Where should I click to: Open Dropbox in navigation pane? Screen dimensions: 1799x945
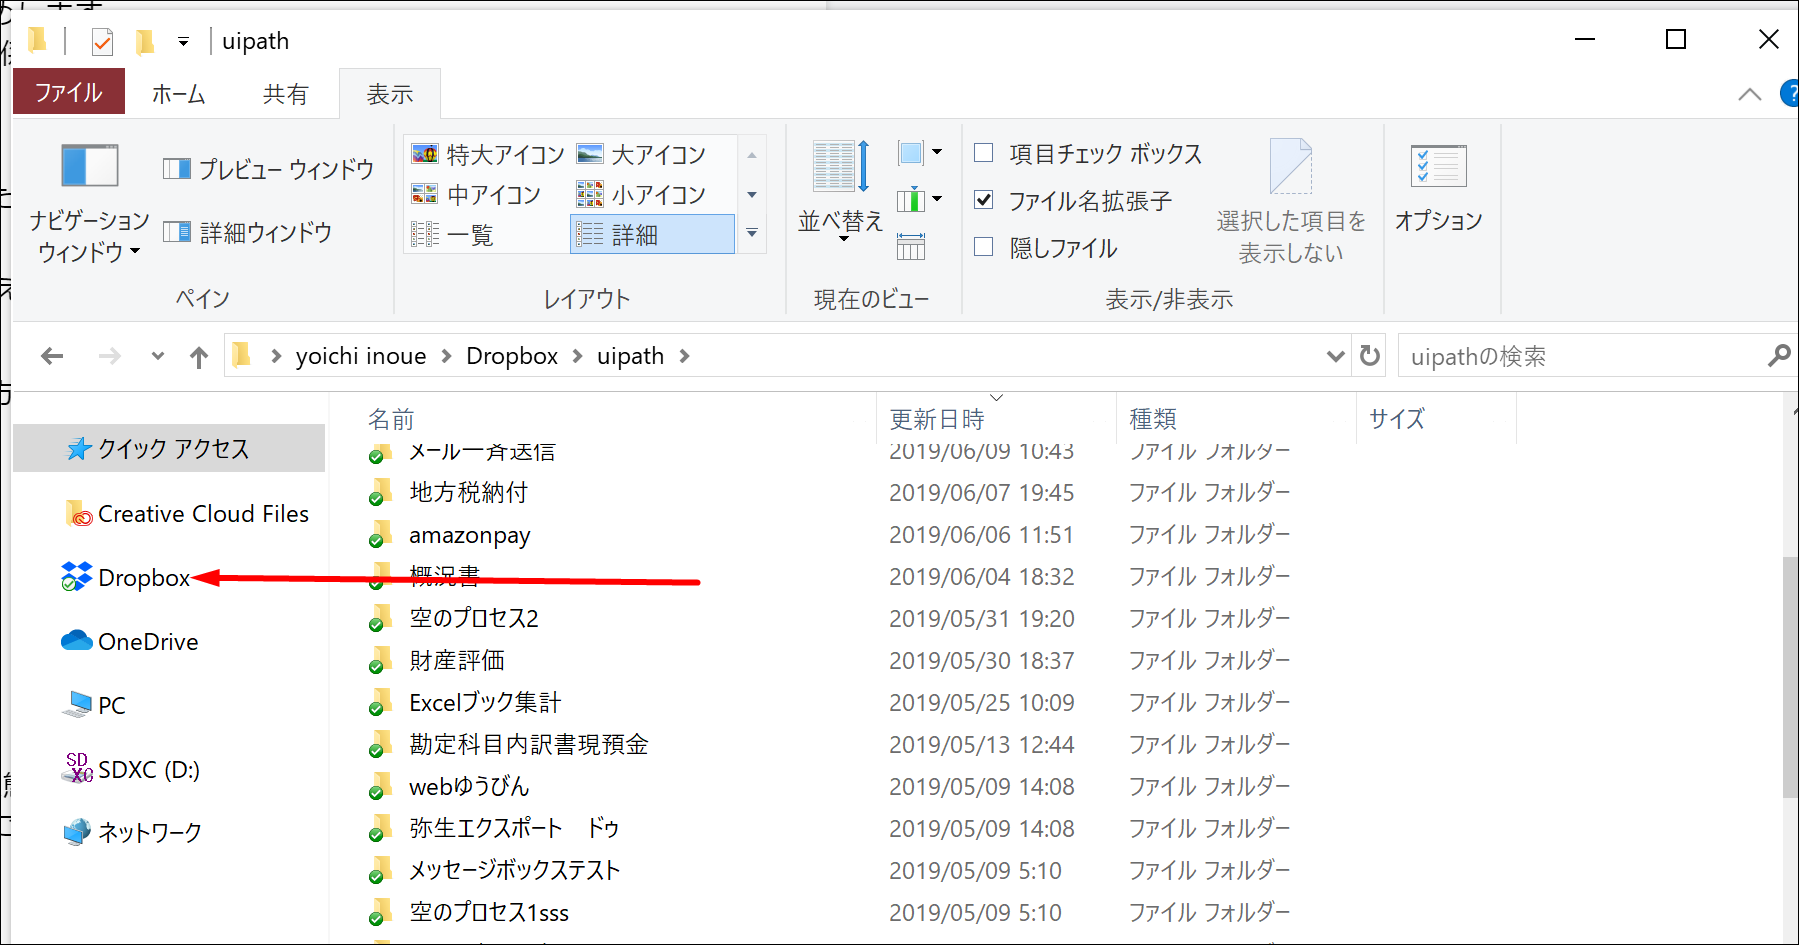tap(125, 578)
